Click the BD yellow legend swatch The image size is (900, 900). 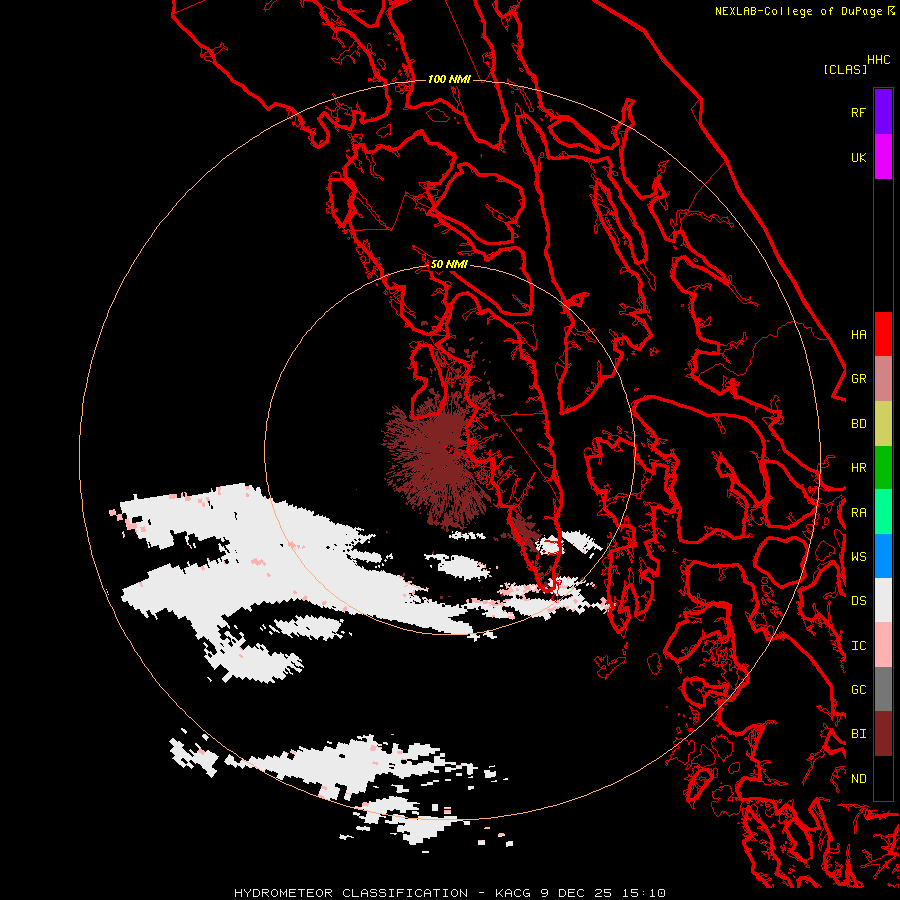[883, 423]
